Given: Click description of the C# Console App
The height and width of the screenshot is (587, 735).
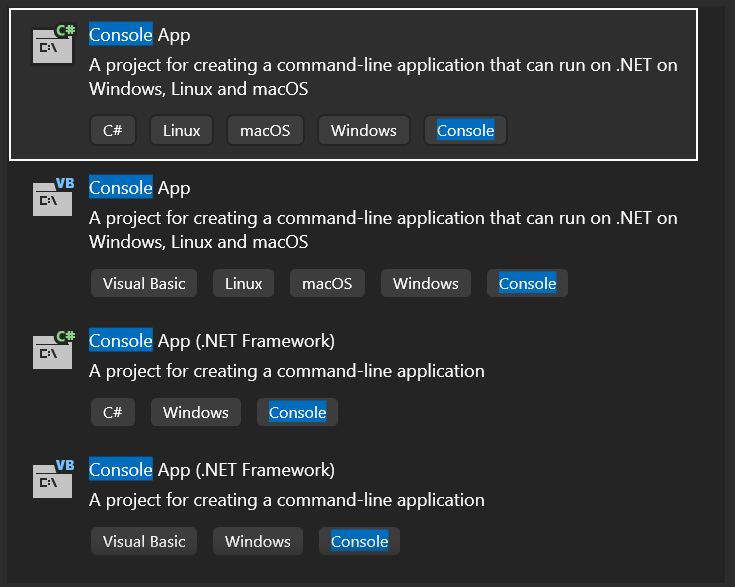Looking at the screenshot, I should (383, 77).
